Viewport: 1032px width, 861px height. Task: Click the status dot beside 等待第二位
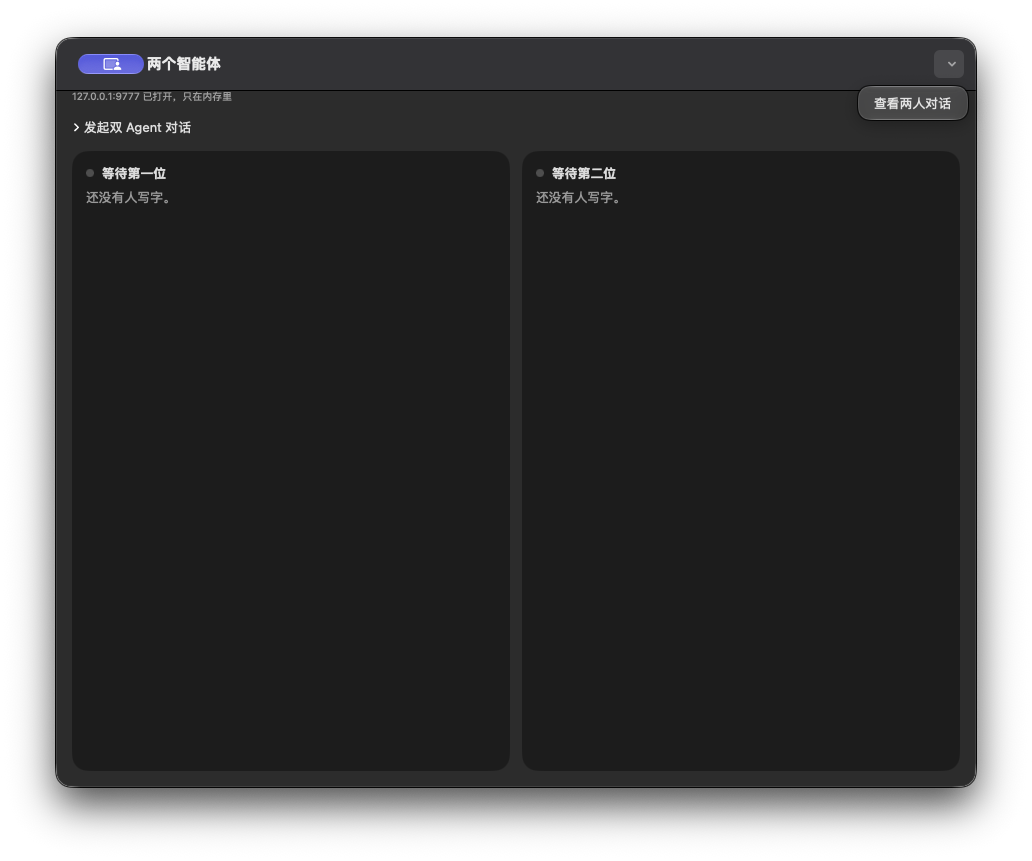click(x=540, y=173)
